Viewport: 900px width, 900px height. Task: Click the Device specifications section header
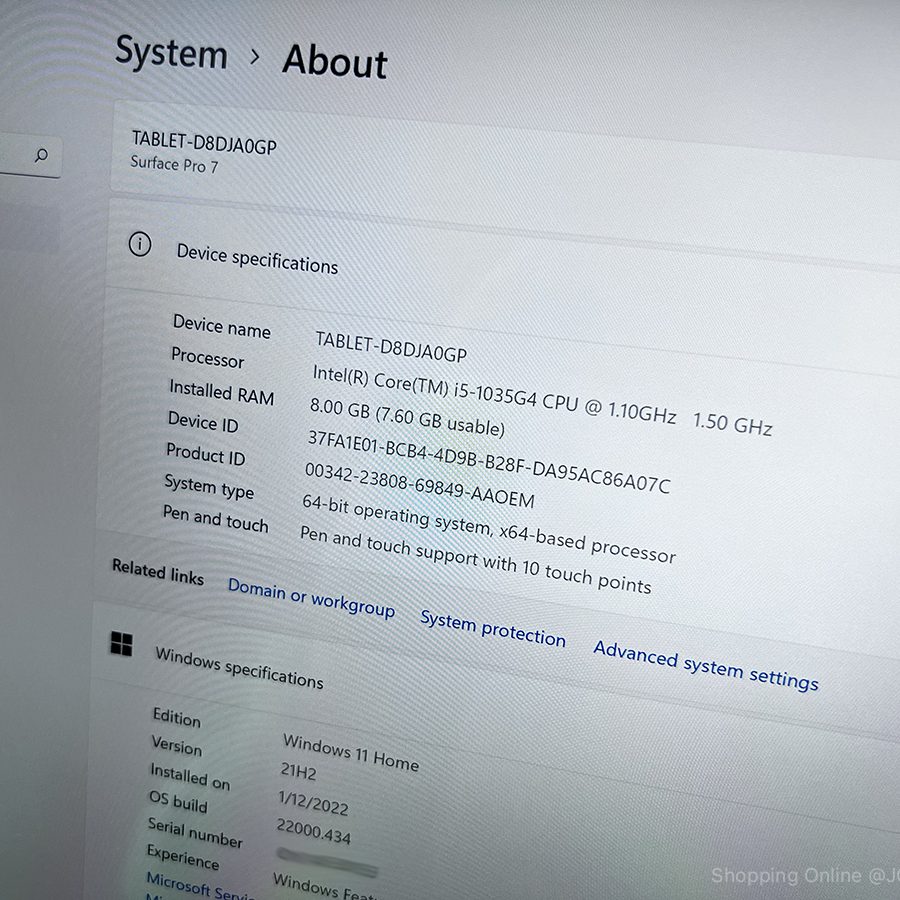point(257,259)
